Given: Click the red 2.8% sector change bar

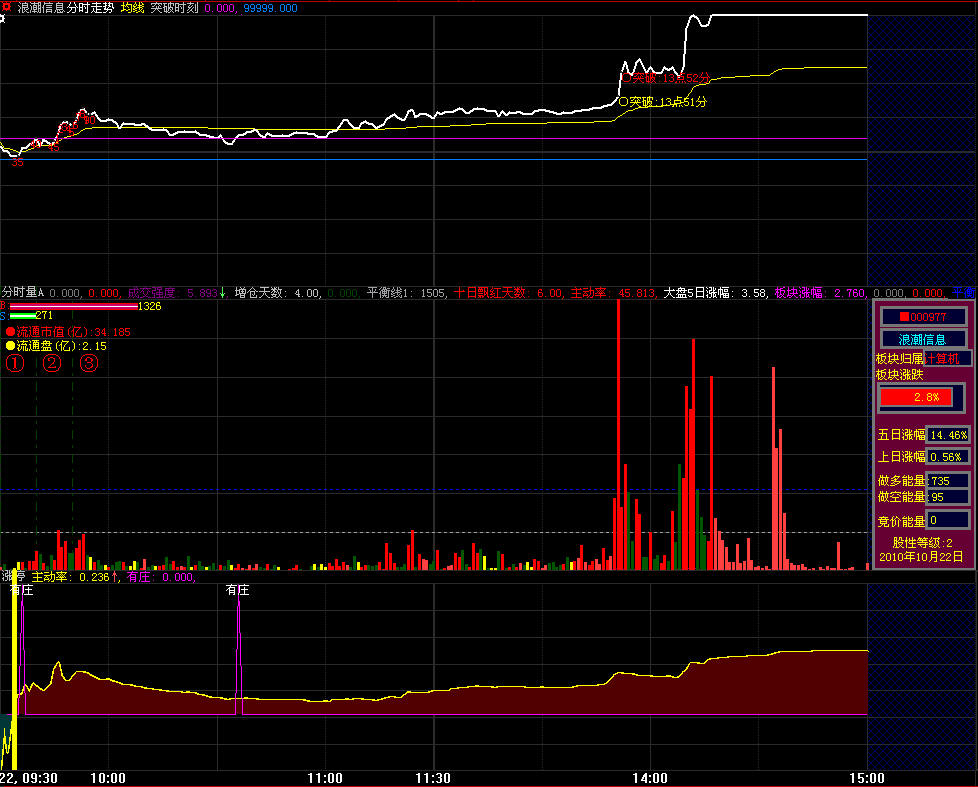Looking at the screenshot, I should [x=923, y=397].
